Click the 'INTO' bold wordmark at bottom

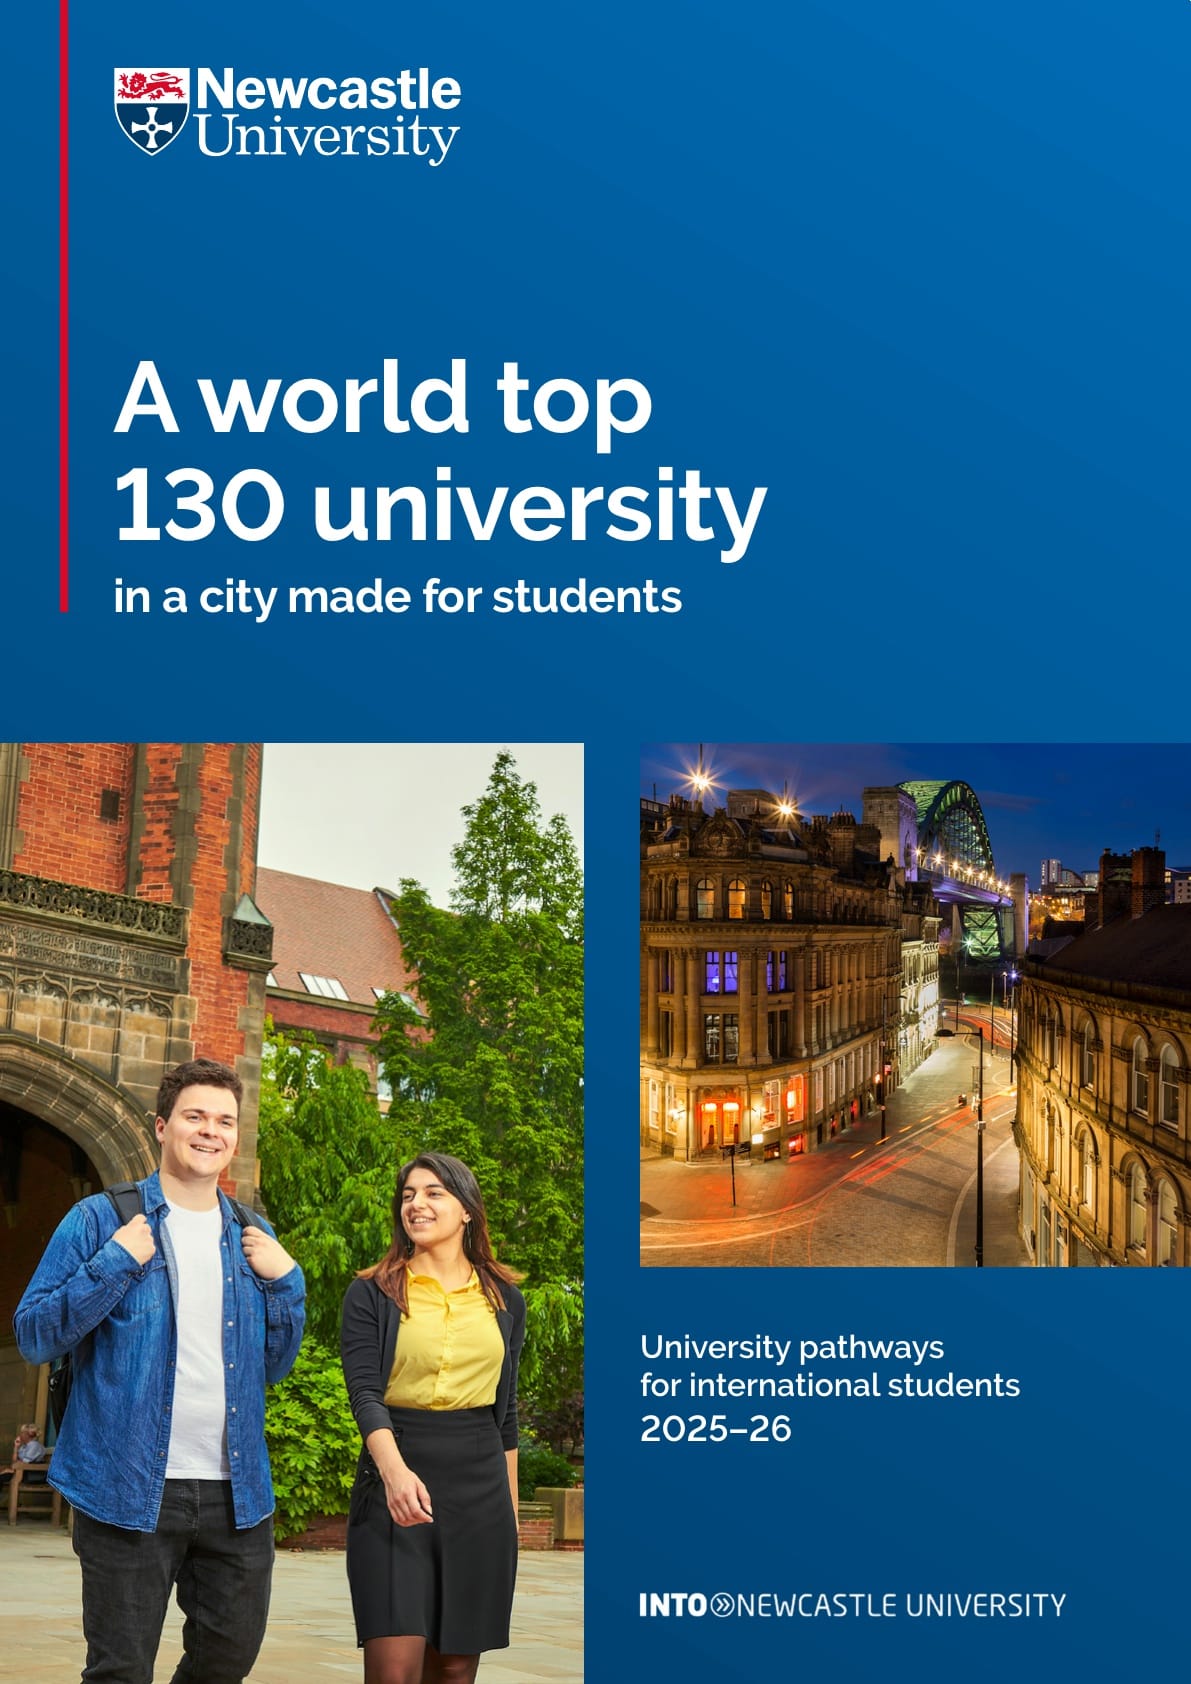pyautogui.click(x=674, y=1606)
